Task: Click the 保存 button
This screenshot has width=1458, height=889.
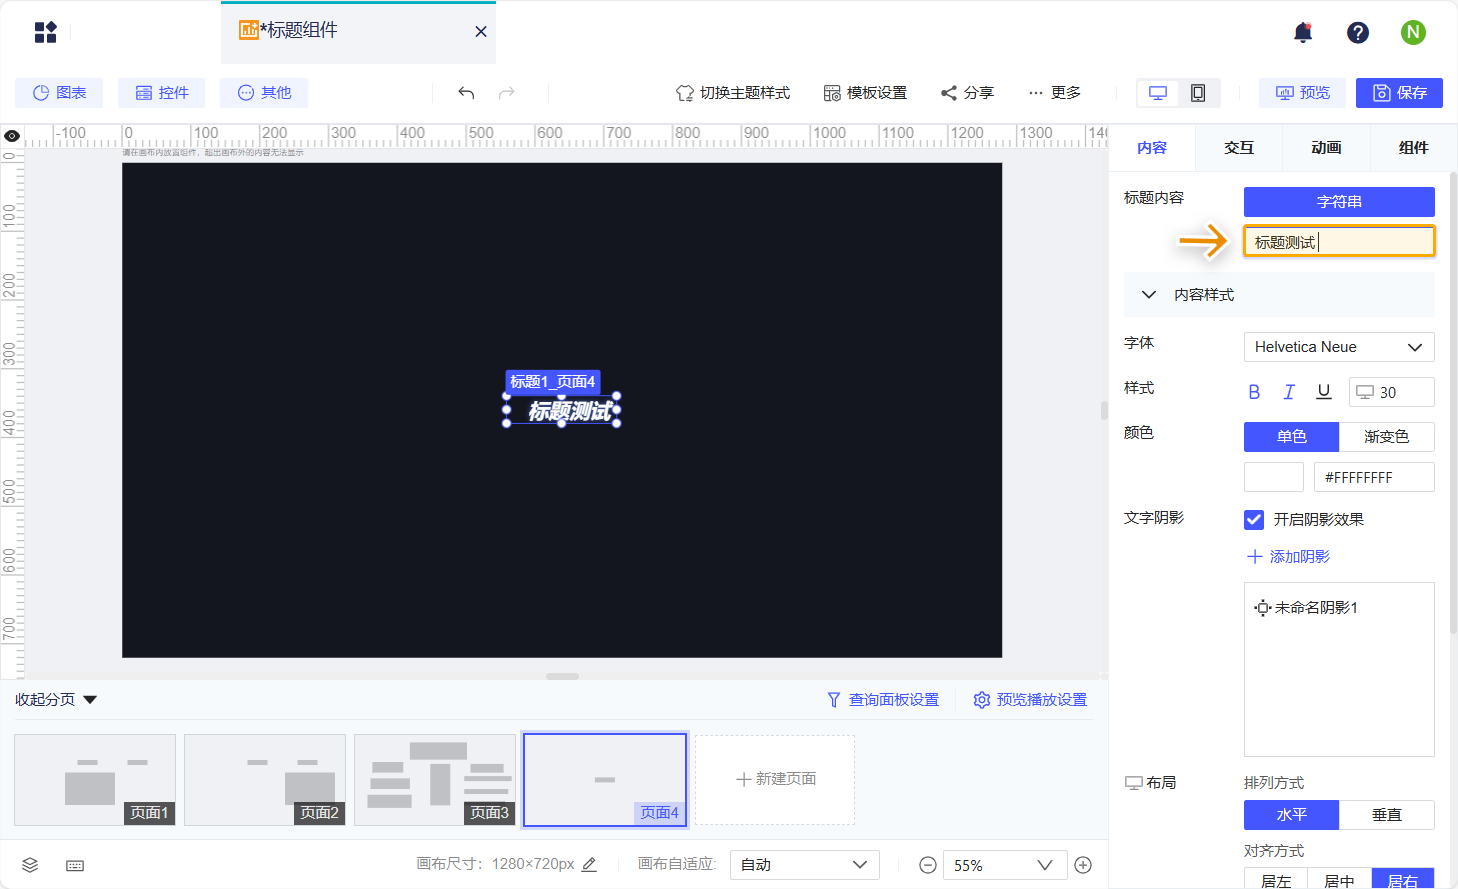Action: [1398, 93]
